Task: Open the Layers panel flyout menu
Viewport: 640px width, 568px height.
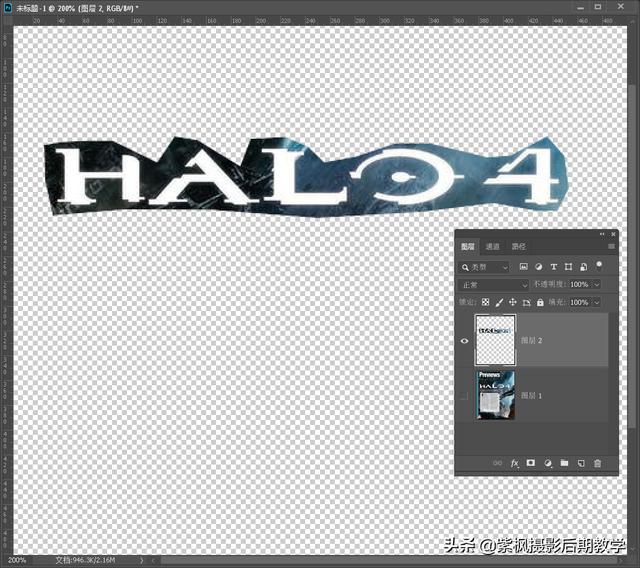Action: [x=611, y=246]
